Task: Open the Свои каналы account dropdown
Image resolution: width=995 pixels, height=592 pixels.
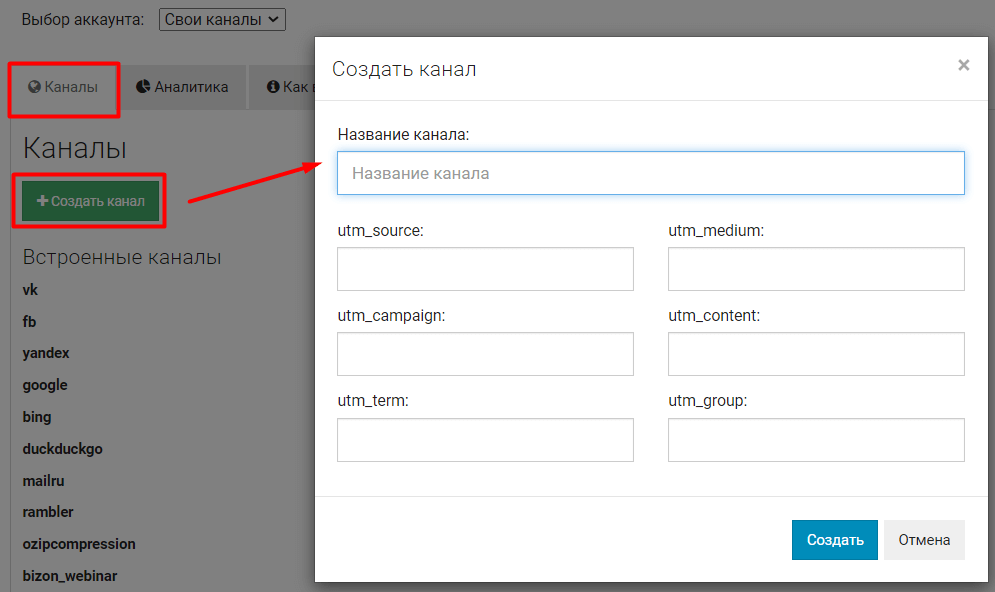Action: pos(222,19)
